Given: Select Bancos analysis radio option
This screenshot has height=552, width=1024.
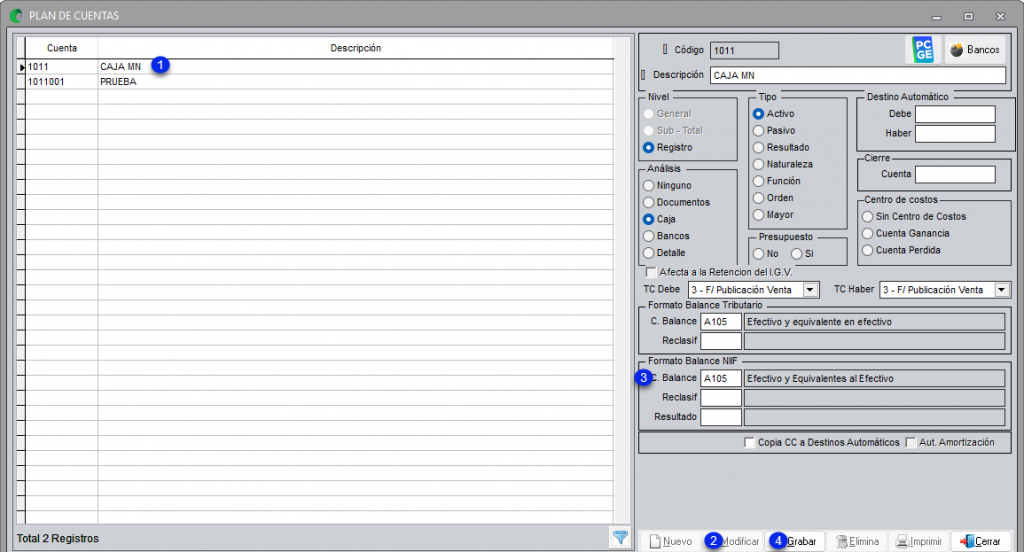Looking at the screenshot, I should (x=648, y=236).
